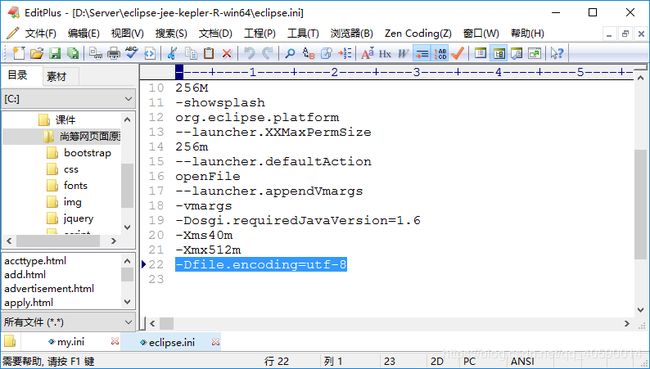Select the bootstrap folder
Image resolution: width=650 pixels, height=369 pixels.
click(87, 153)
